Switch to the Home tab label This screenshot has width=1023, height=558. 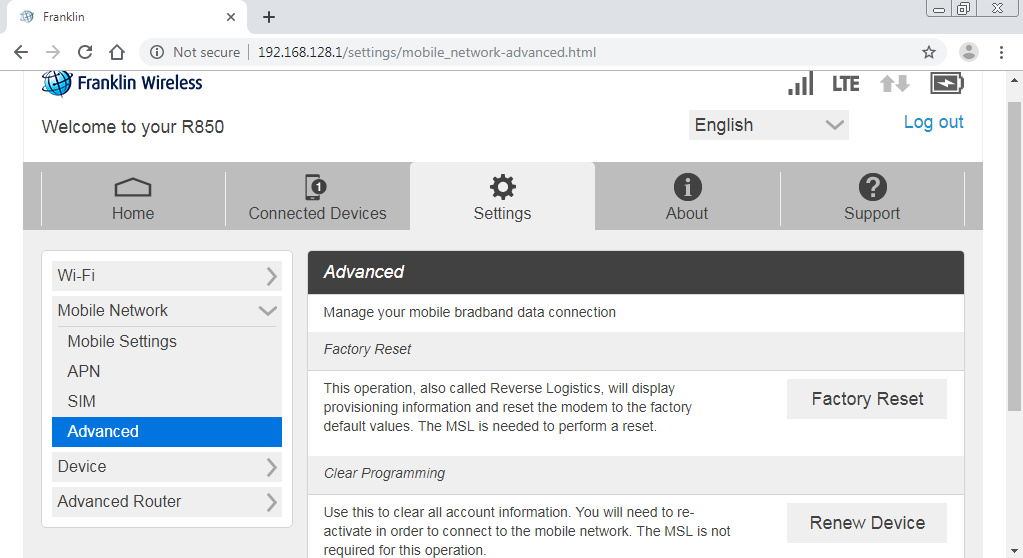[133, 213]
